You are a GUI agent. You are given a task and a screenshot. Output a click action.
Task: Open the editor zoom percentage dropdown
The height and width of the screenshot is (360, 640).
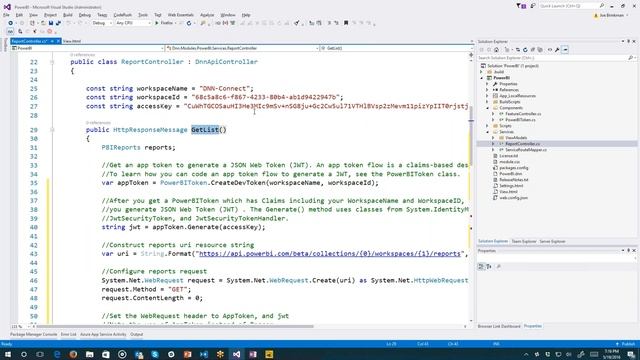[20, 327]
